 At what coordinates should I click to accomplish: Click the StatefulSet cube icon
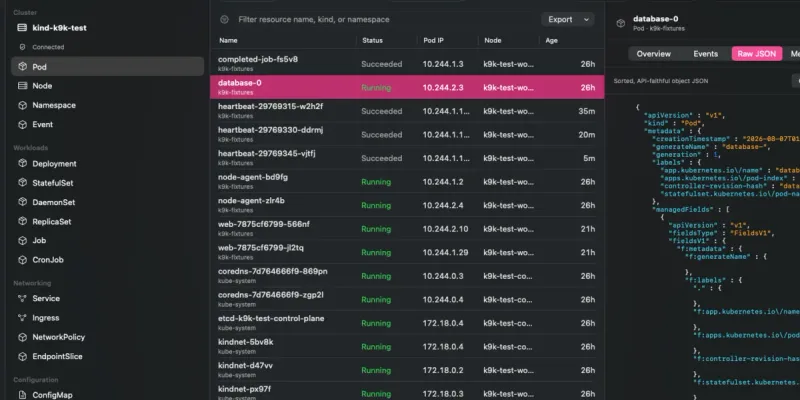tap(22, 183)
